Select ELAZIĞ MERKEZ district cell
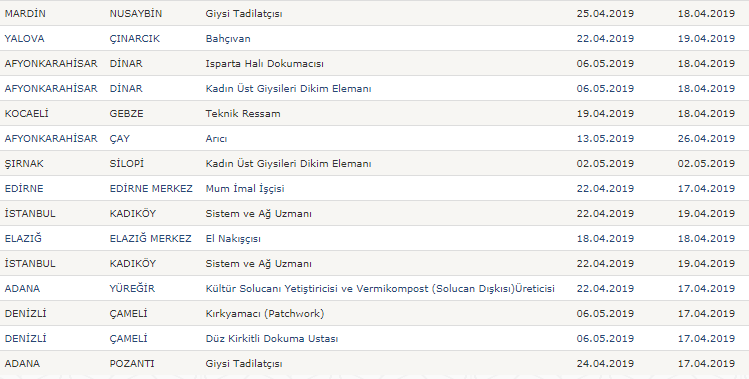 151,238
